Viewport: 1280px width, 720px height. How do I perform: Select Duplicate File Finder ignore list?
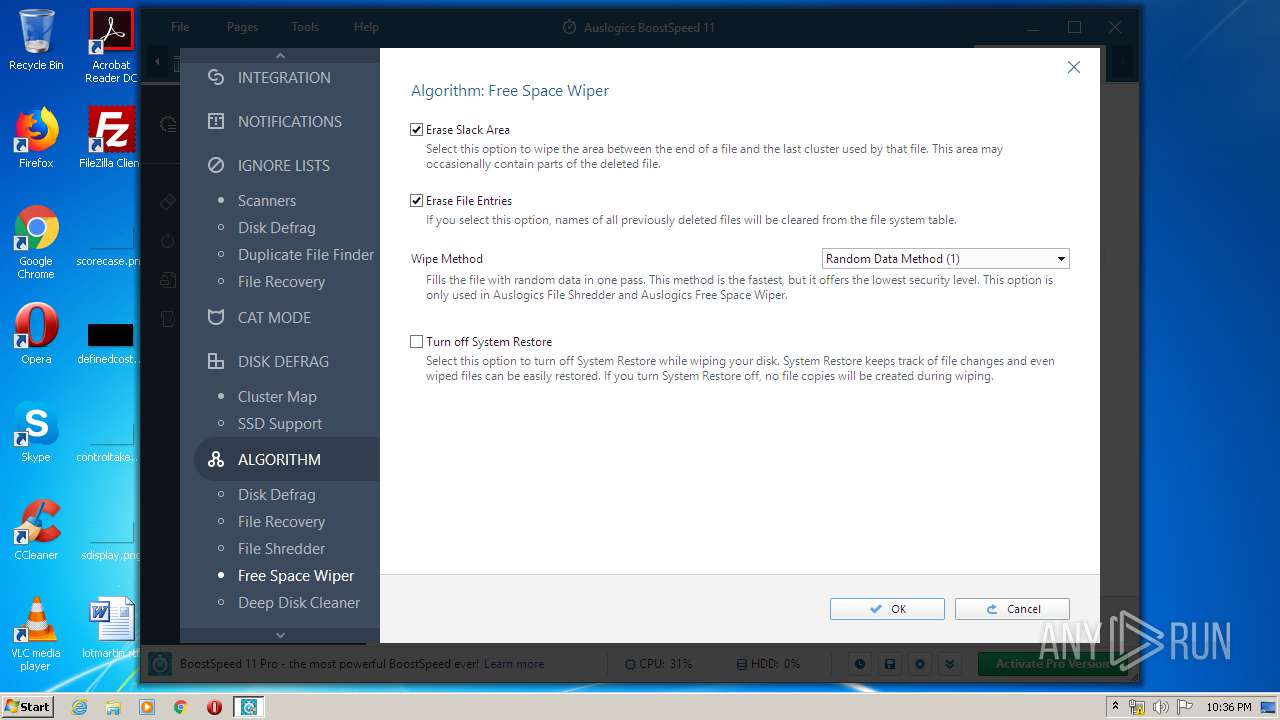pos(306,254)
